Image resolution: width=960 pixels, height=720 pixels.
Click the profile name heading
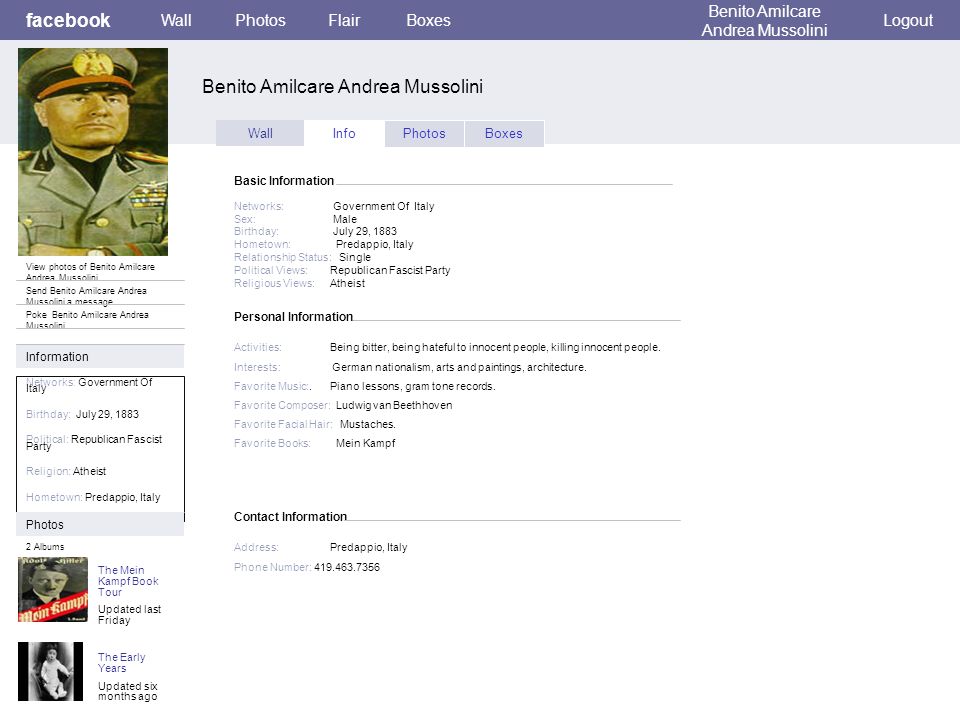342,86
